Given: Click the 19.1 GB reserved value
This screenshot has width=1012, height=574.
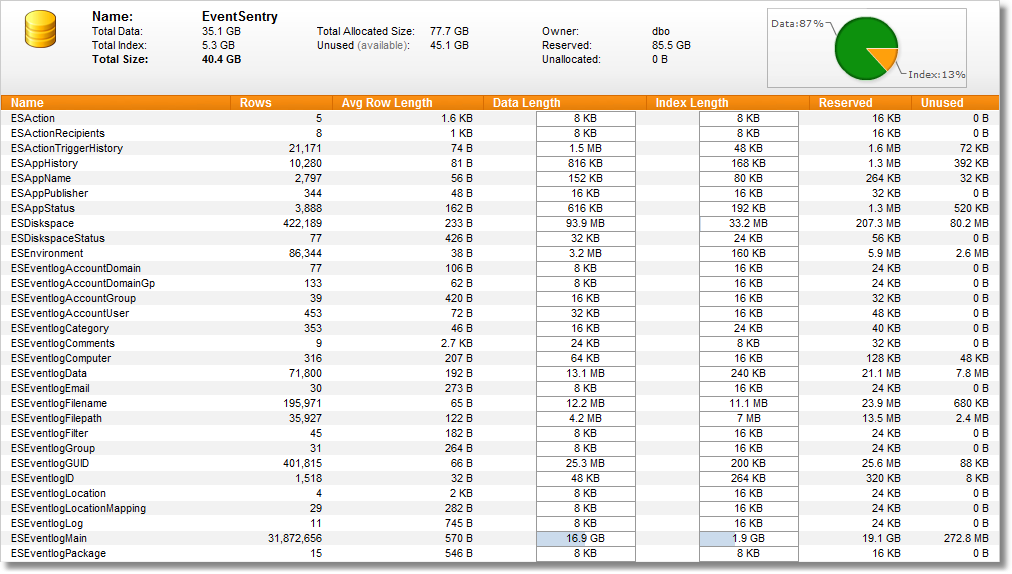Looking at the screenshot, I should click(882, 538).
